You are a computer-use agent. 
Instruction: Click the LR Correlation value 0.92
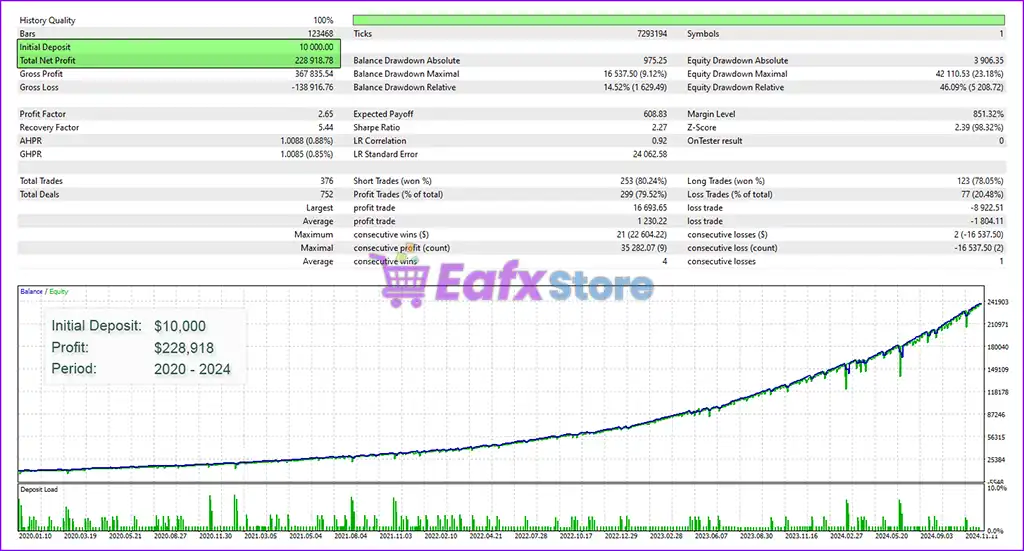(x=660, y=140)
